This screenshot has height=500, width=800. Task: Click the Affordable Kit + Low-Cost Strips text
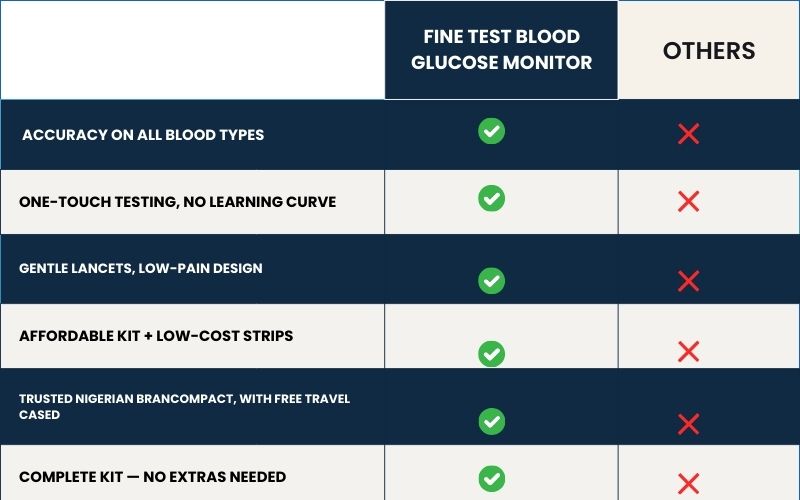(156, 336)
